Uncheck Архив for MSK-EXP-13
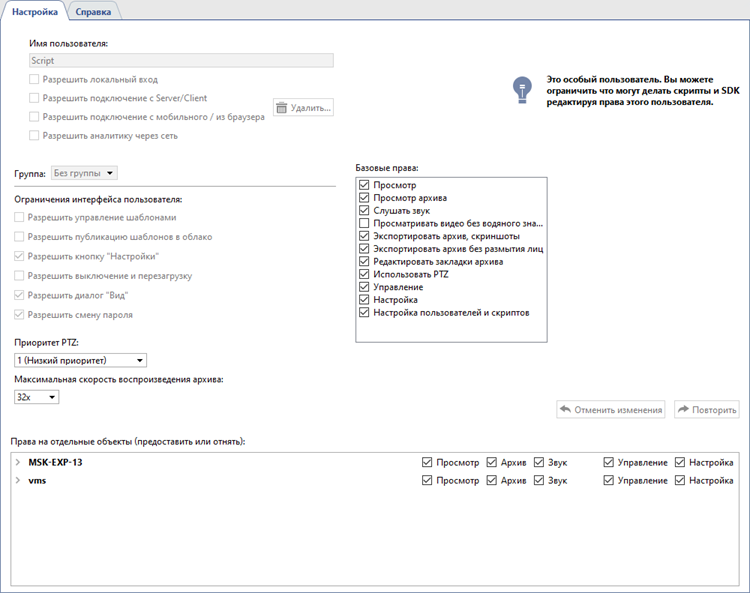Viewport: 750px width, 593px height. click(491, 462)
